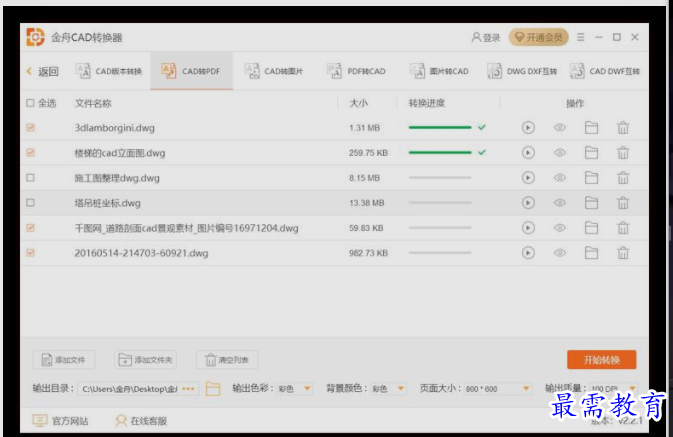The image size is (673, 437).
Task: Click the orange 开始转换 button
Action: [x=601, y=360]
